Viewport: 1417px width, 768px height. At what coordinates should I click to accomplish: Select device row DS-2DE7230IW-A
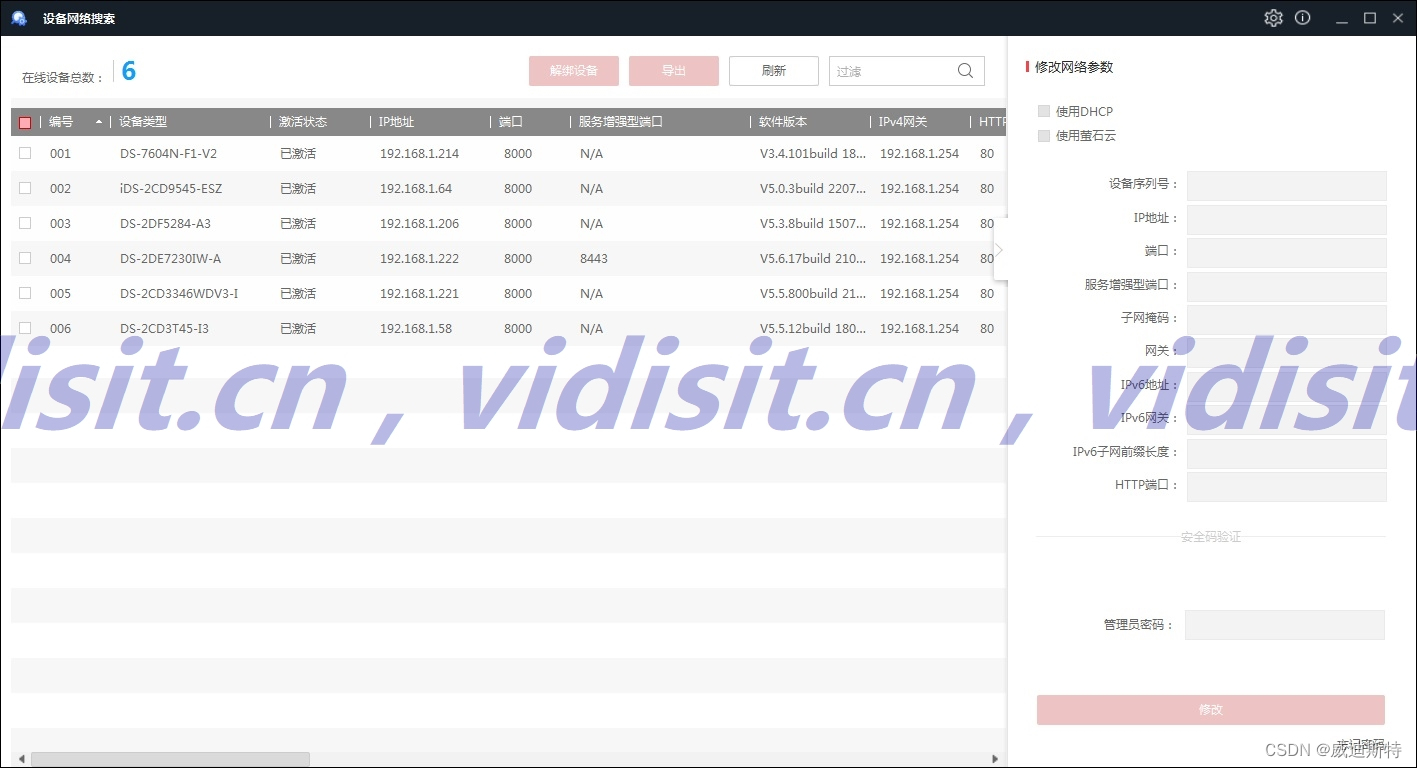(508, 258)
